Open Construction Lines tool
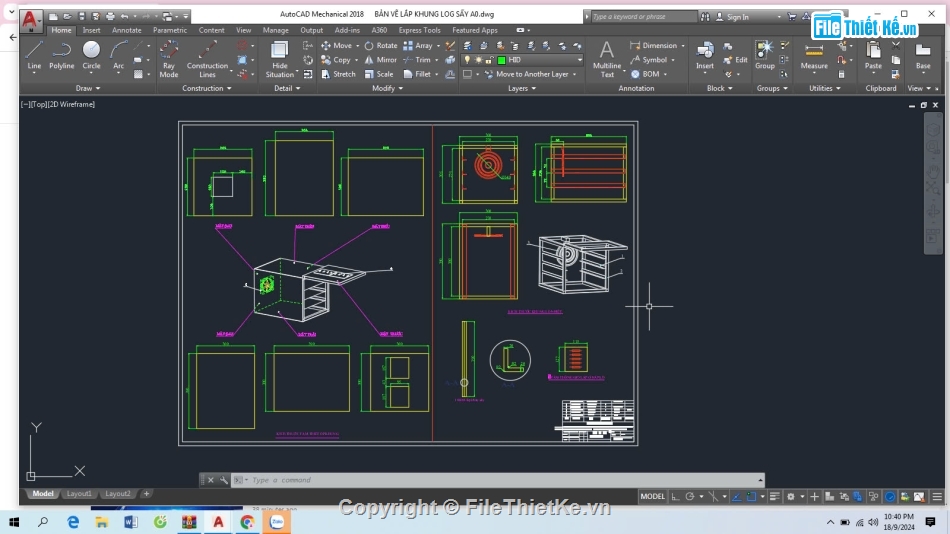Image resolution: width=950 pixels, height=534 pixels. (207, 59)
